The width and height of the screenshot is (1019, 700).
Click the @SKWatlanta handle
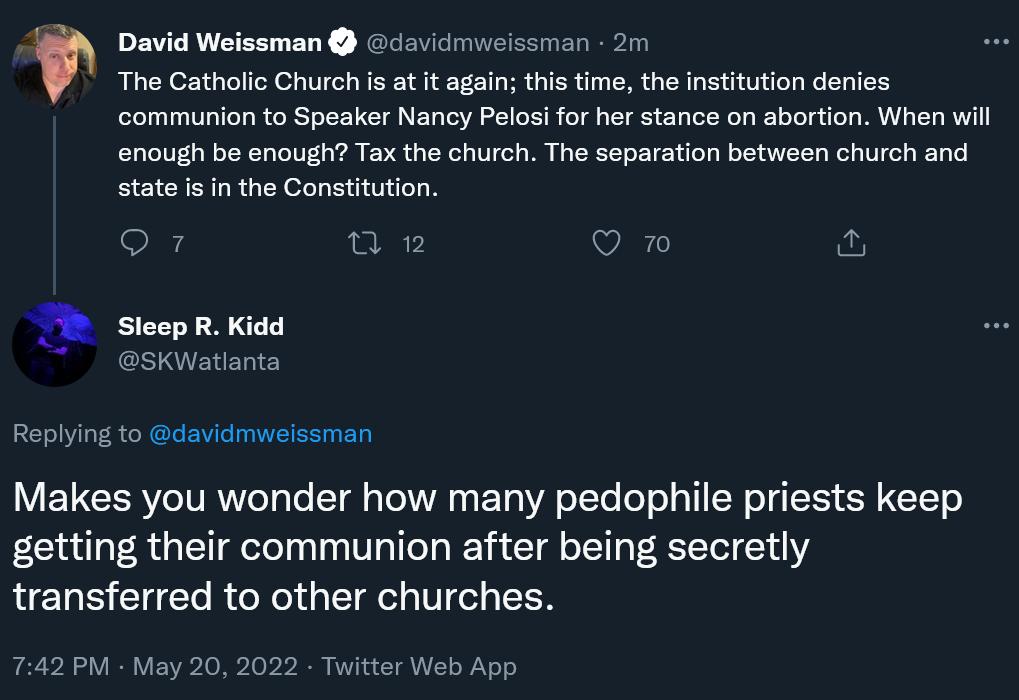198,361
